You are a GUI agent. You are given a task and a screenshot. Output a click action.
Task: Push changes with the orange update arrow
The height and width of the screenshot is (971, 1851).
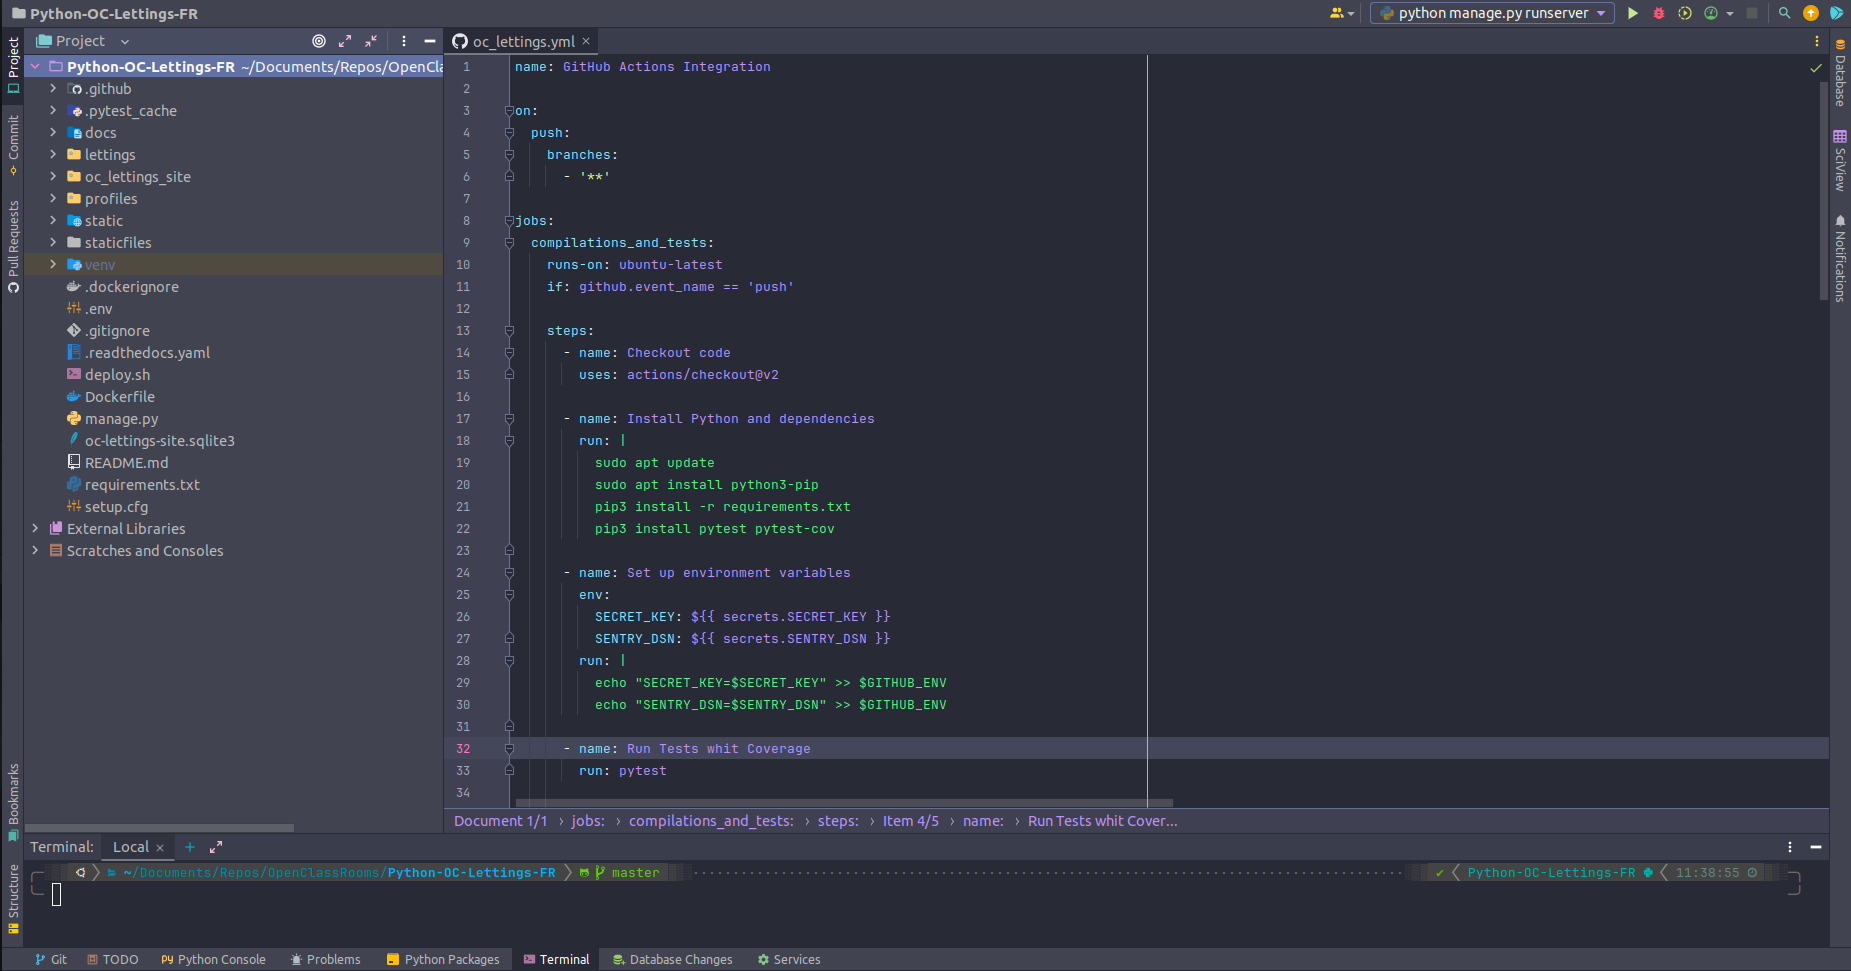pos(1812,13)
